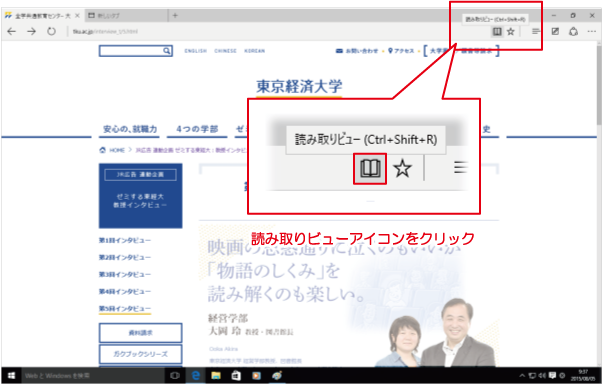Image resolution: width=602 pixels, height=384 pixels.
Task: Show hidden tray icons chevron
Action: pyautogui.click(x=522, y=376)
